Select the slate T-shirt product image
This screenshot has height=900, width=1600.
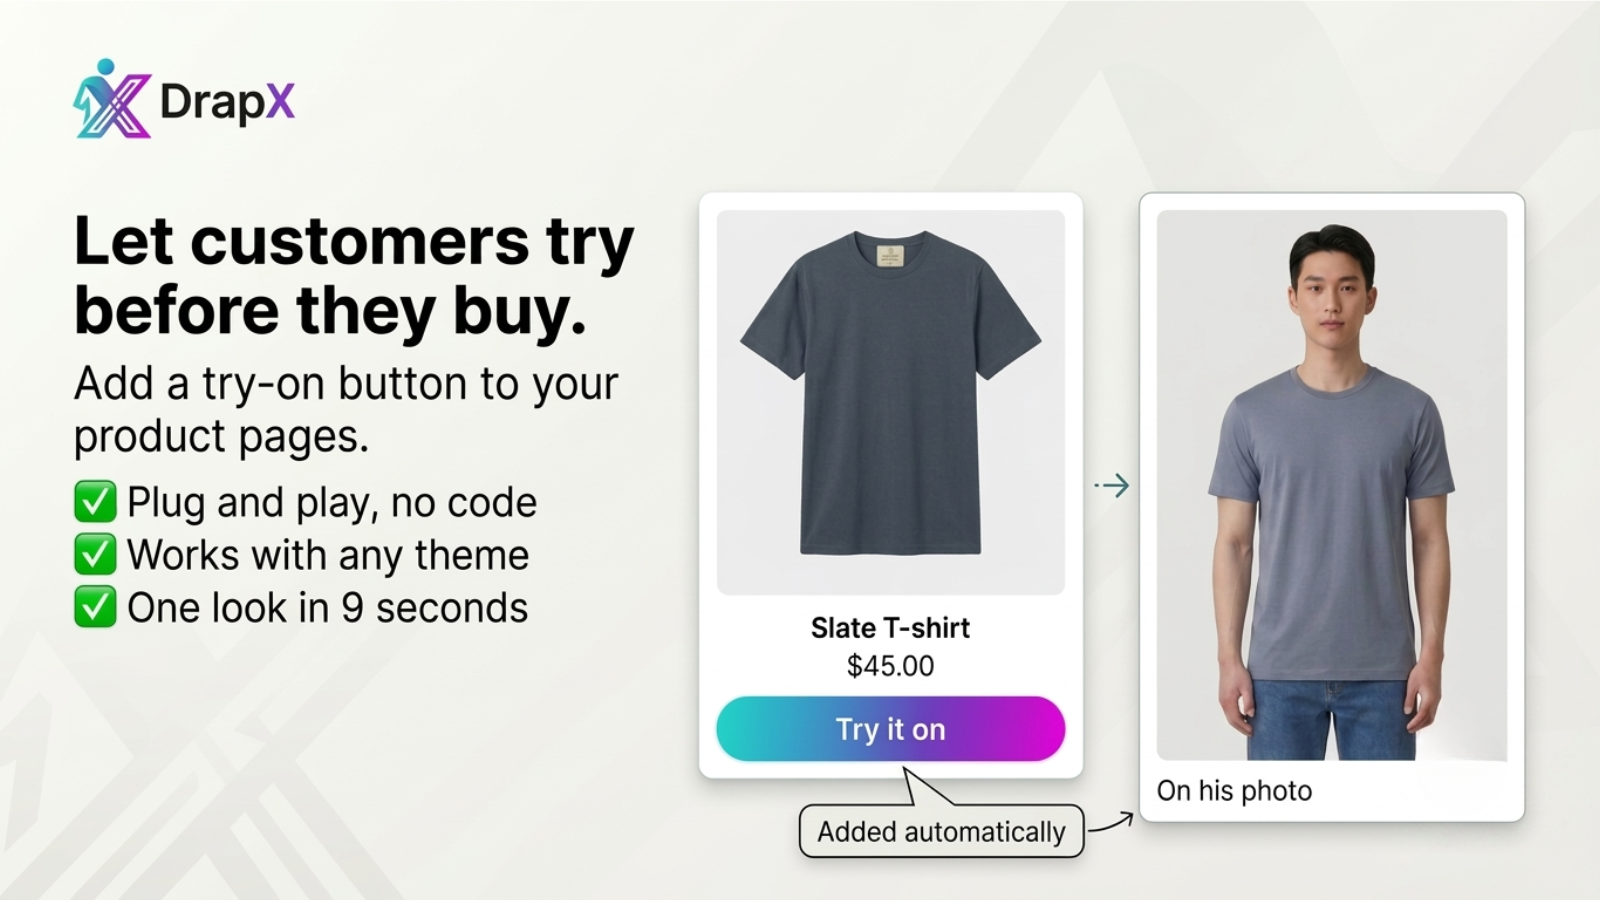point(890,402)
